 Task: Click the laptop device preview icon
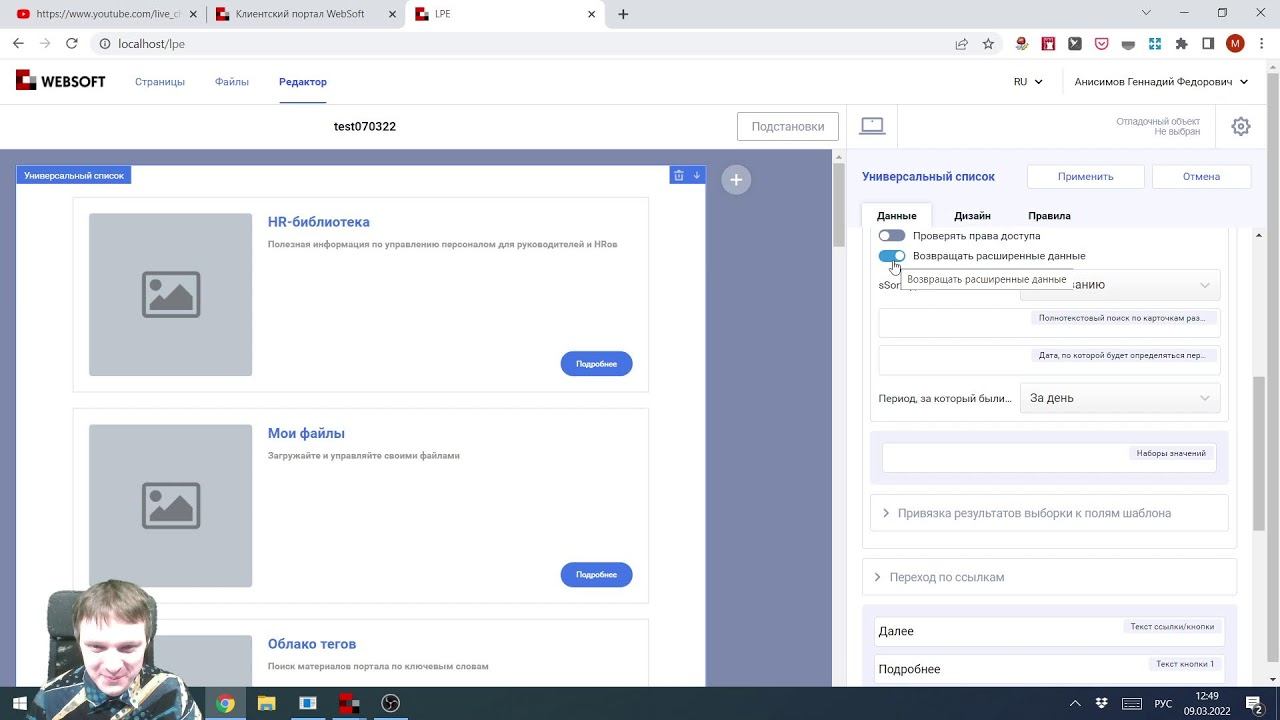[x=872, y=126]
